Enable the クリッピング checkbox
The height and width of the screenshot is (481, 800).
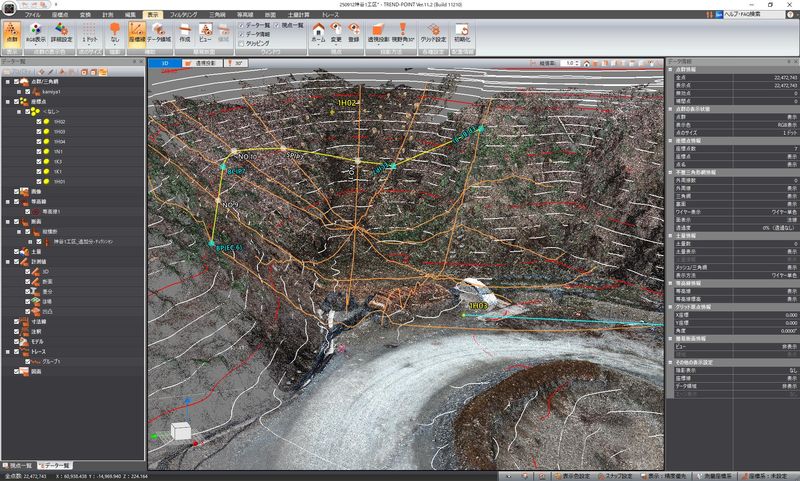pyautogui.click(x=241, y=44)
